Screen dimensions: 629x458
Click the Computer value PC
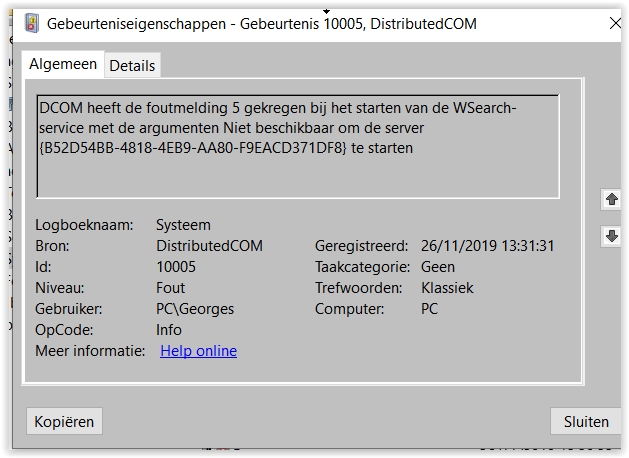[429, 309]
